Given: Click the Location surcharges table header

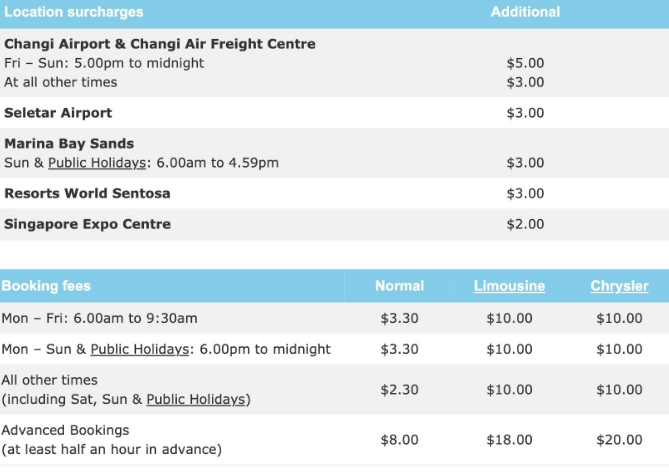Looking at the screenshot, I should coord(72,12).
